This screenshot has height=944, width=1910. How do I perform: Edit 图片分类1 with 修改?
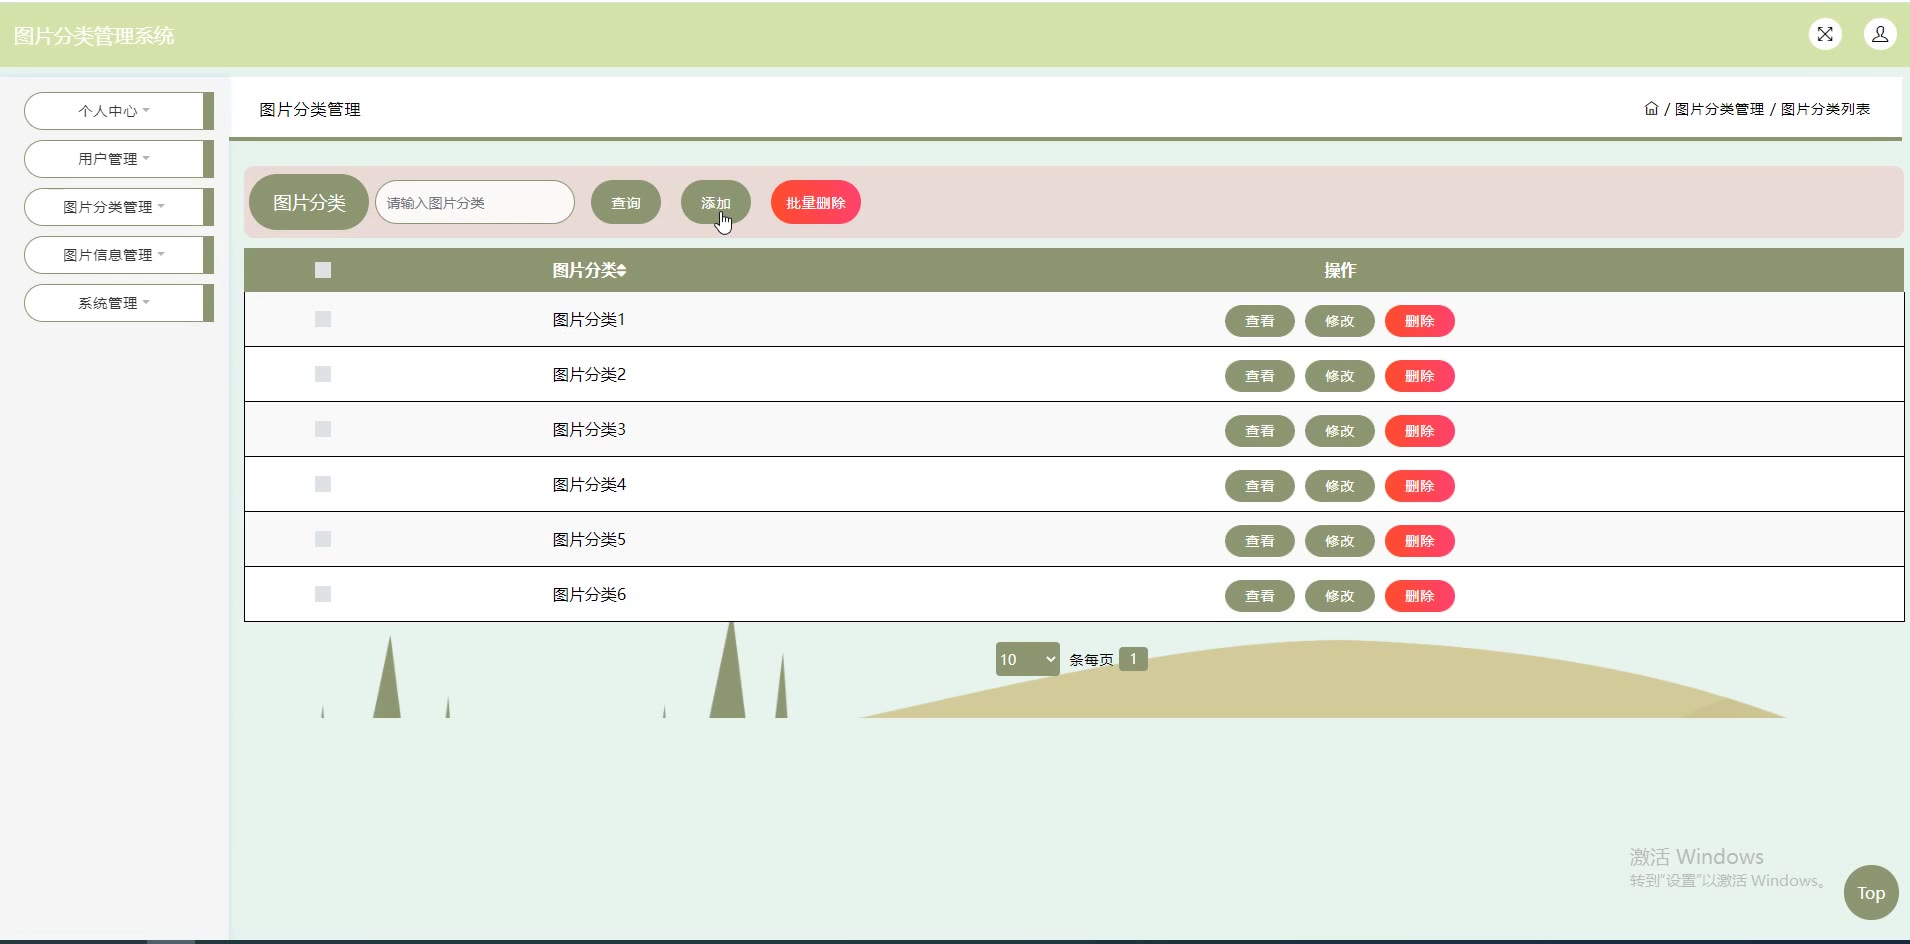[x=1340, y=321]
